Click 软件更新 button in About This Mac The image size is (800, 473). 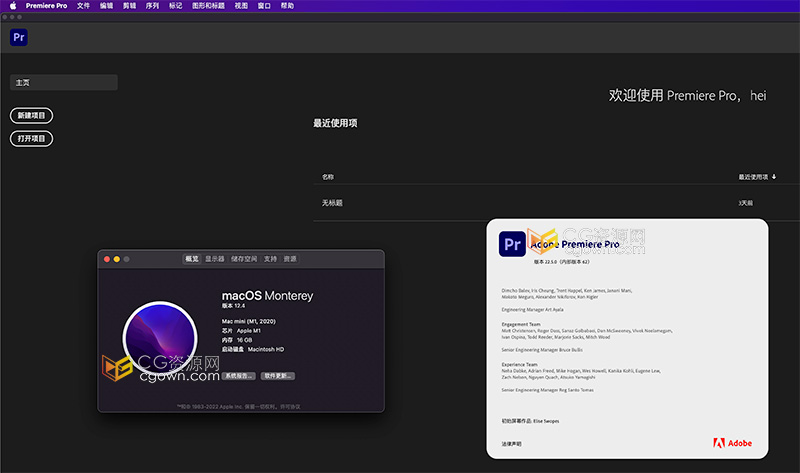pos(278,376)
